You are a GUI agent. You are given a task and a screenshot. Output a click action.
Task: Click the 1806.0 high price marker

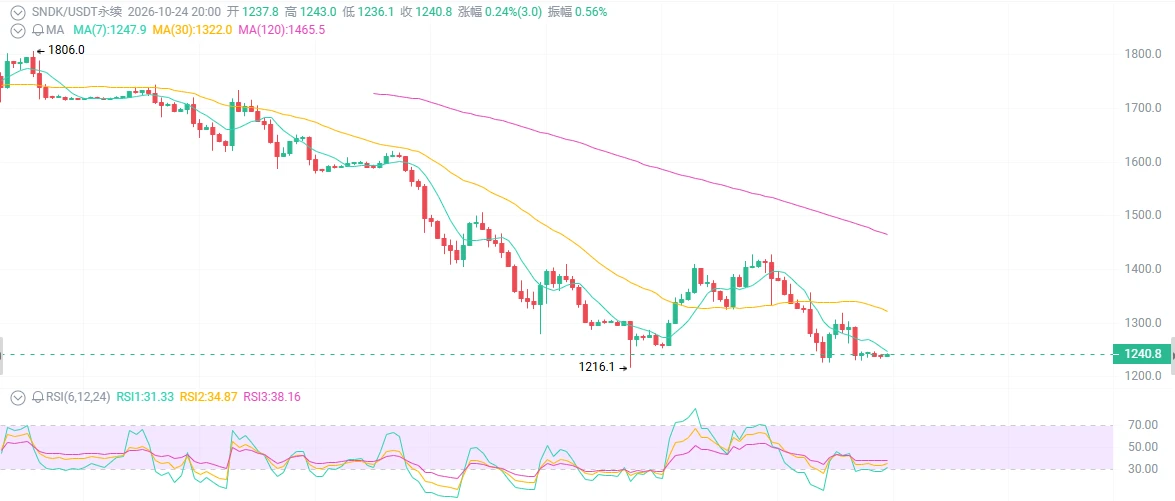[61, 50]
